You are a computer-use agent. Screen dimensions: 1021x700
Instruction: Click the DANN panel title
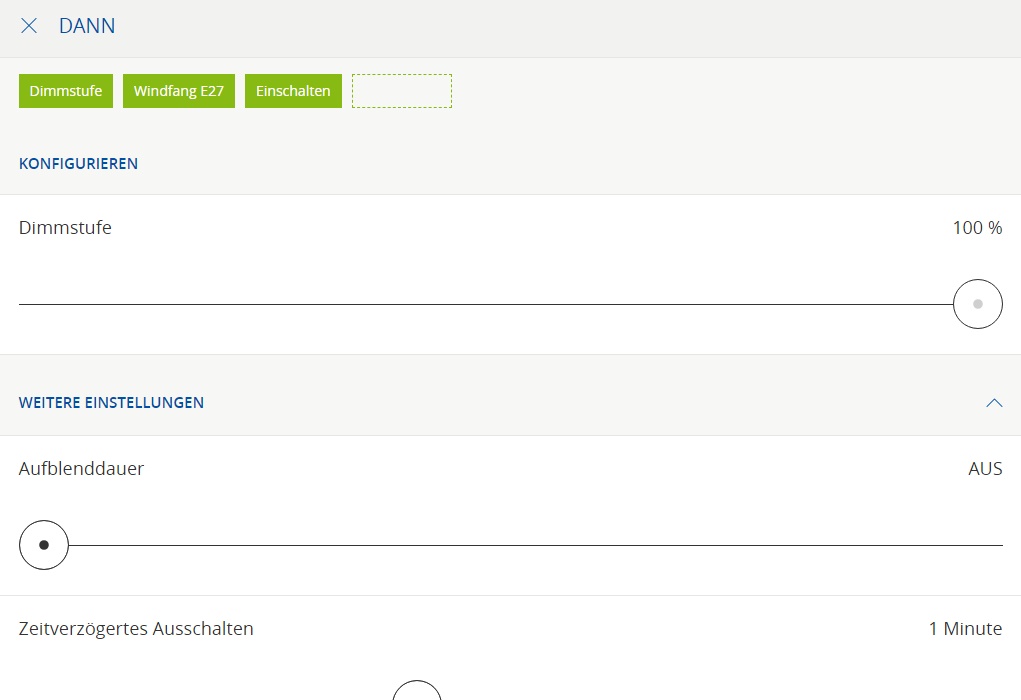[x=87, y=27]
